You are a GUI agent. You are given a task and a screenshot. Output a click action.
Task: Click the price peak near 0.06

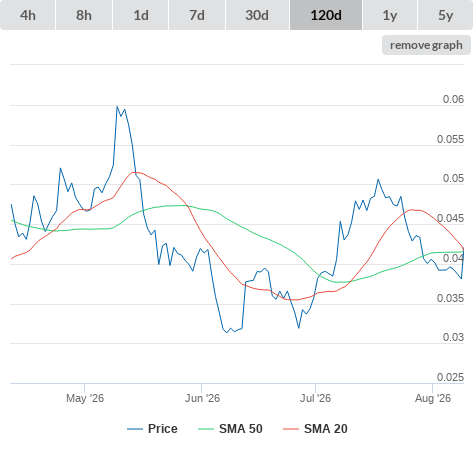pos(117,107)
